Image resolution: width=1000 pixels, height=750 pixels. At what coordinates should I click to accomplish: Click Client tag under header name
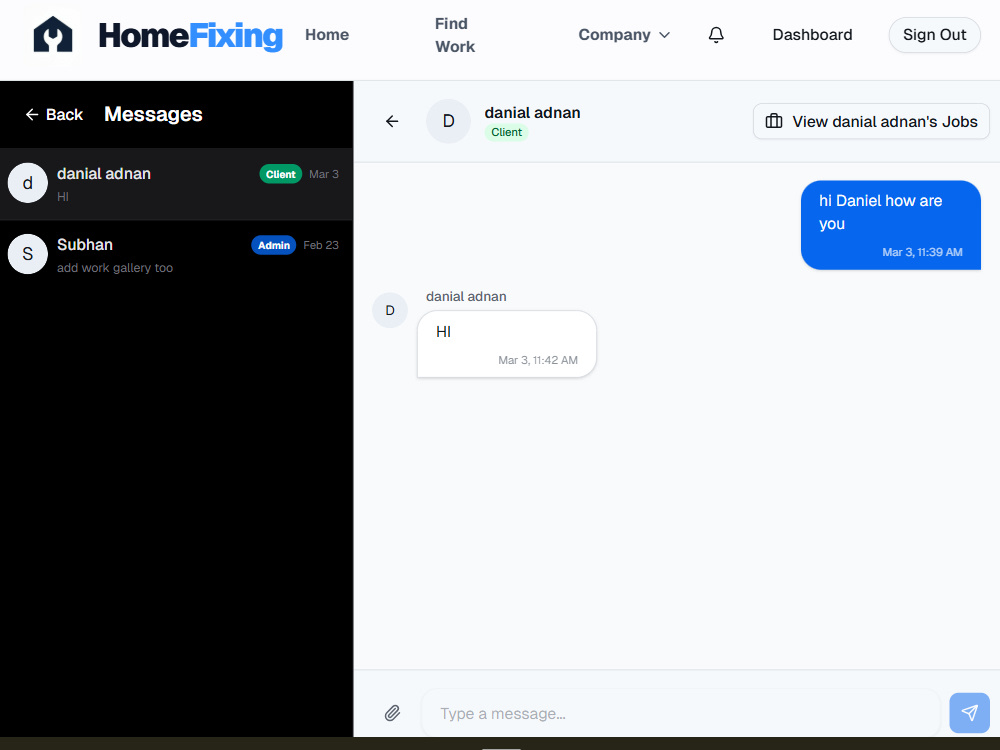pos(506,132)
